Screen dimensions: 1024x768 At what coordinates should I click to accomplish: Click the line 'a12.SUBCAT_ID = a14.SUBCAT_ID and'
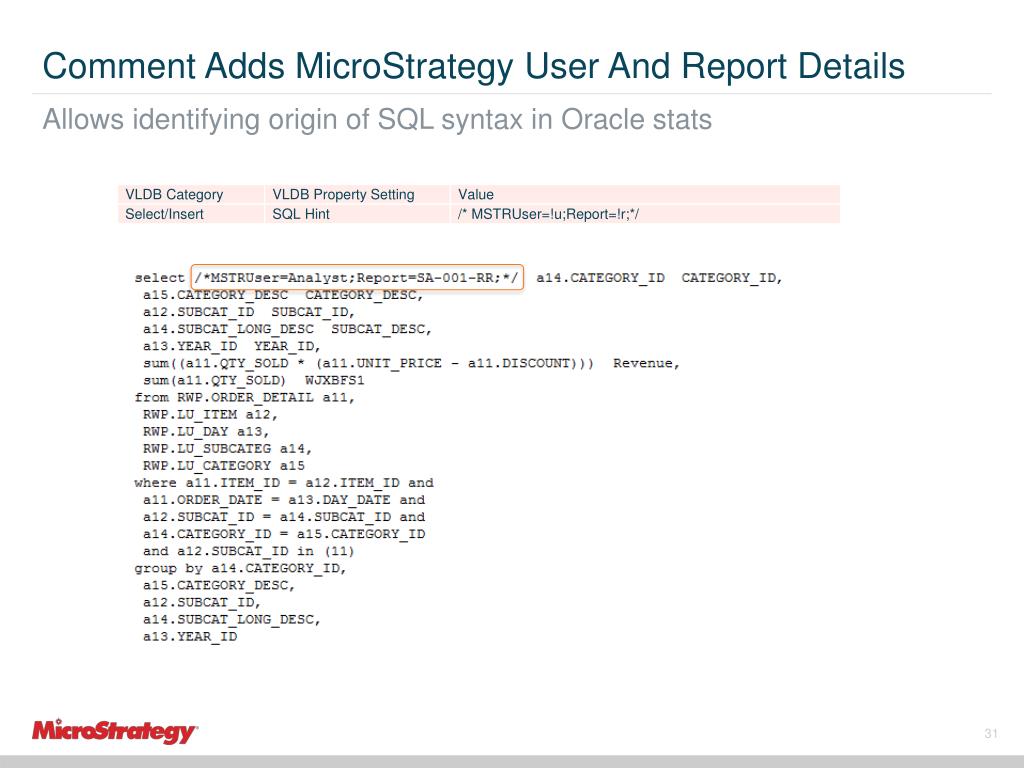[284, 517]
